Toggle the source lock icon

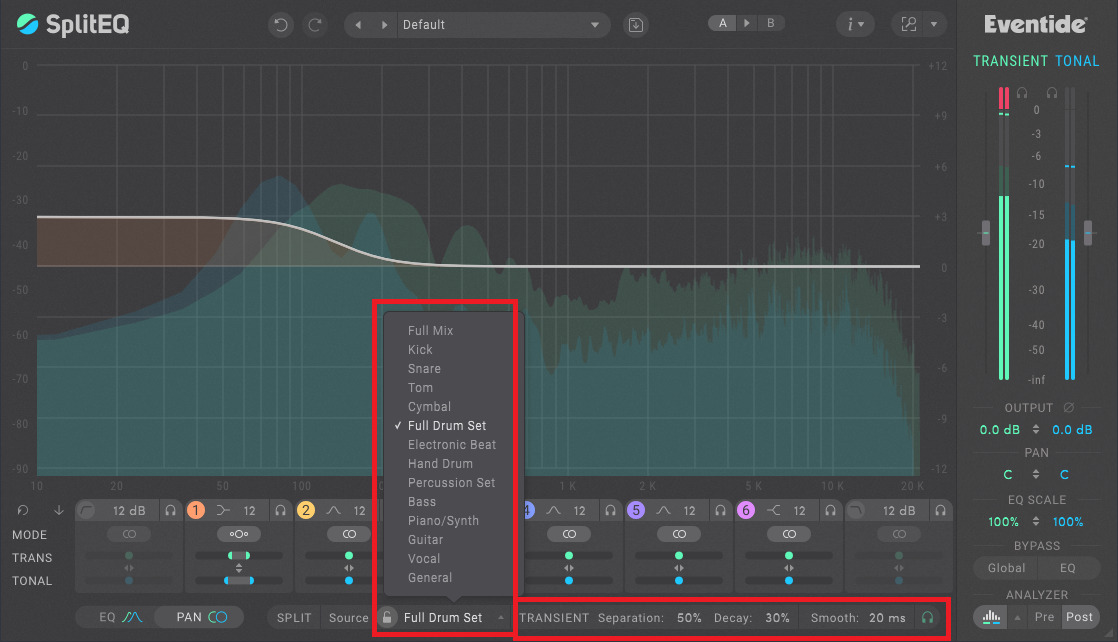click(386, 618)
